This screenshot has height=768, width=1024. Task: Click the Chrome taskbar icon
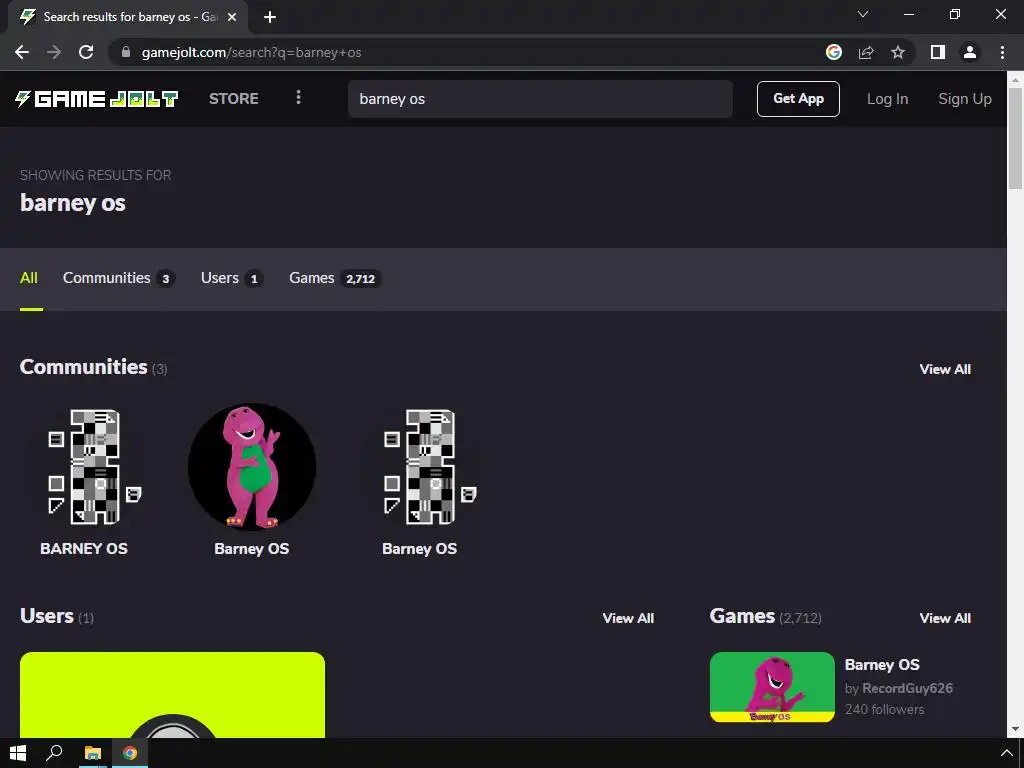(130, 753)
